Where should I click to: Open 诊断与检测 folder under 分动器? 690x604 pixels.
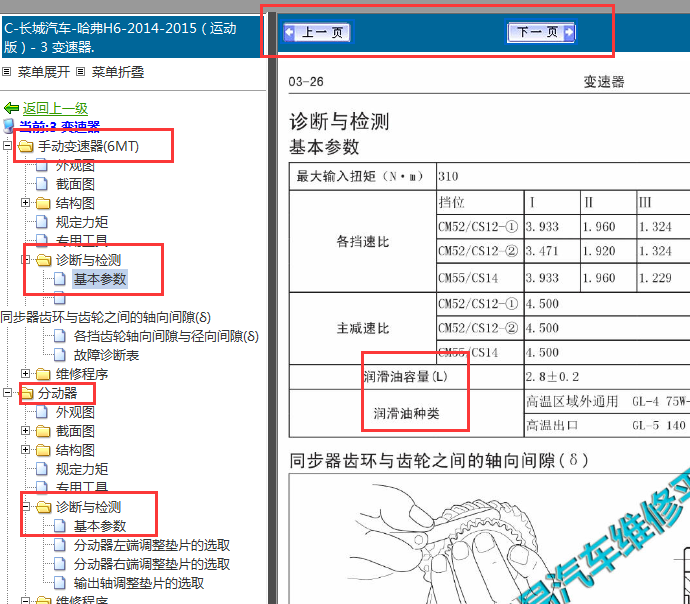pyautogui.click(x=88, y=507)
